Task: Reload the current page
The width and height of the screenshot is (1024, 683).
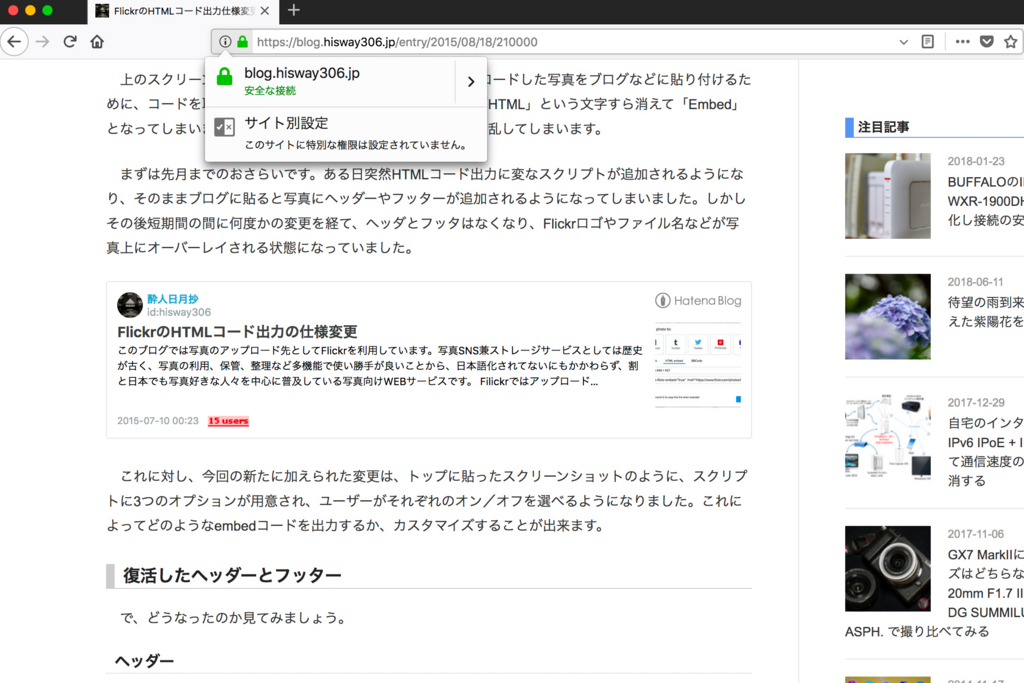Action: tap(70, 42)
